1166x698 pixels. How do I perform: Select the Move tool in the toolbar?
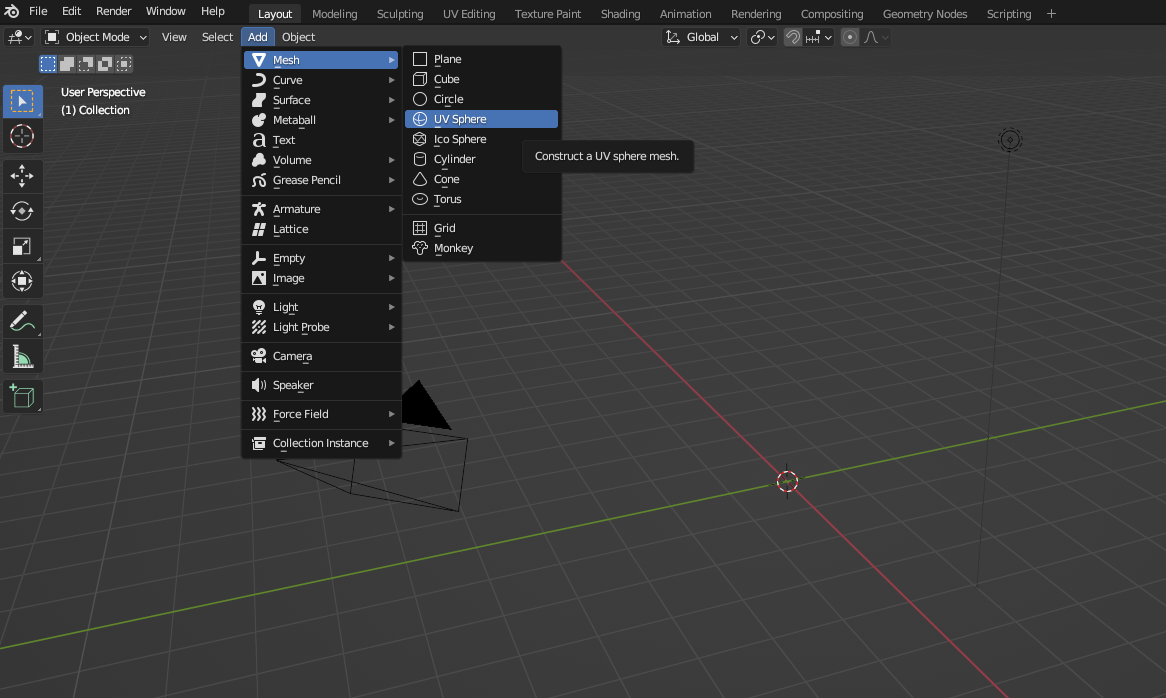(22, 176)
